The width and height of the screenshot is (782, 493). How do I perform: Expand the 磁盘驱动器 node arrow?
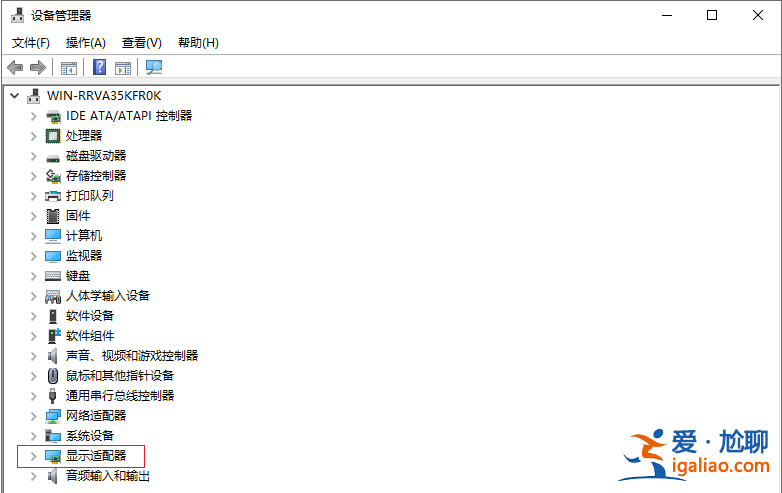point(33,156)
